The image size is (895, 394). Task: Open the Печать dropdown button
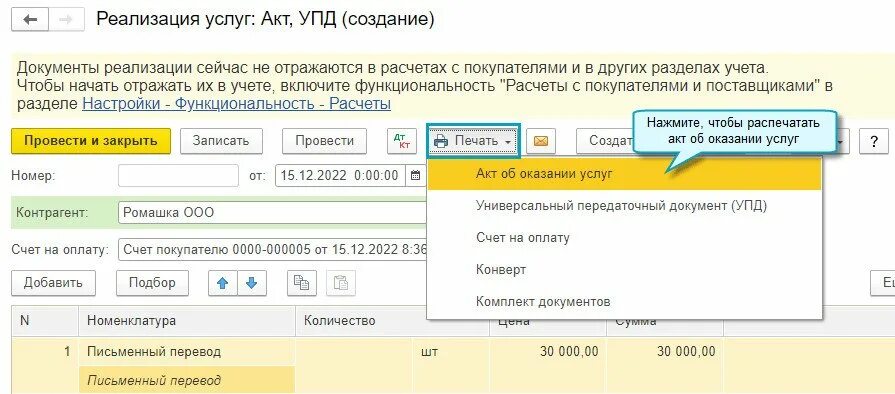473,141
